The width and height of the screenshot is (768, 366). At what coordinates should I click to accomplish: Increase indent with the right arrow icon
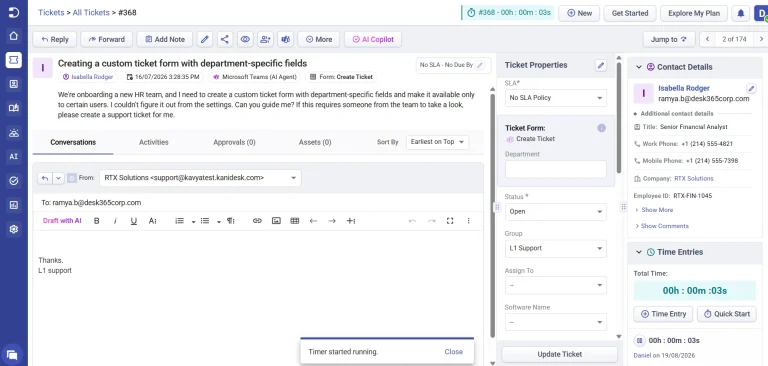tap(332, 221)
